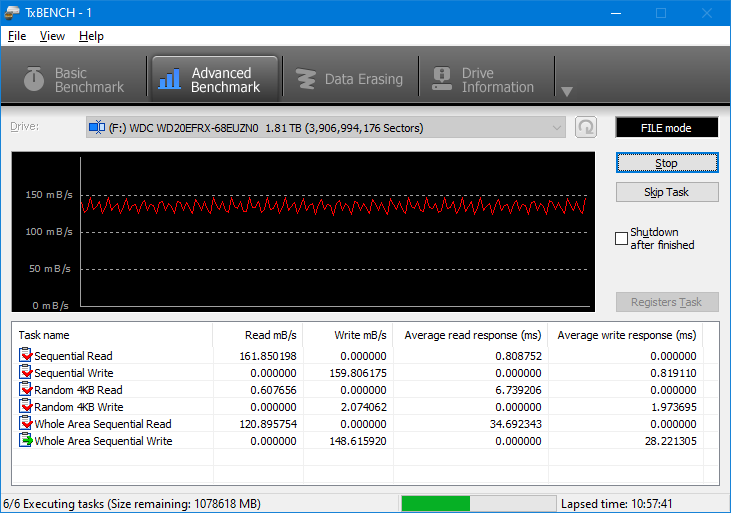This screenshot has height=513, width=731.
Task: Click the refresh drive list icon
Action: 586,127
